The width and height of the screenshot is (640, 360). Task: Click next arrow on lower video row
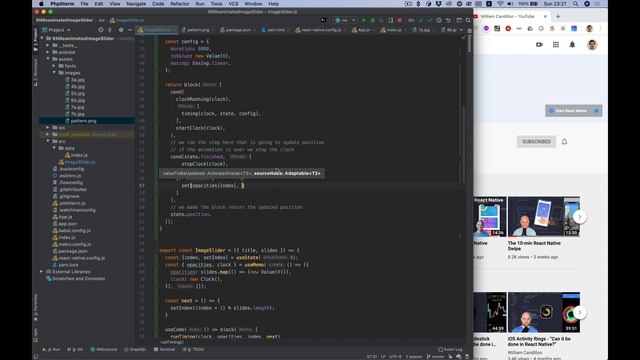click(580, 313)
